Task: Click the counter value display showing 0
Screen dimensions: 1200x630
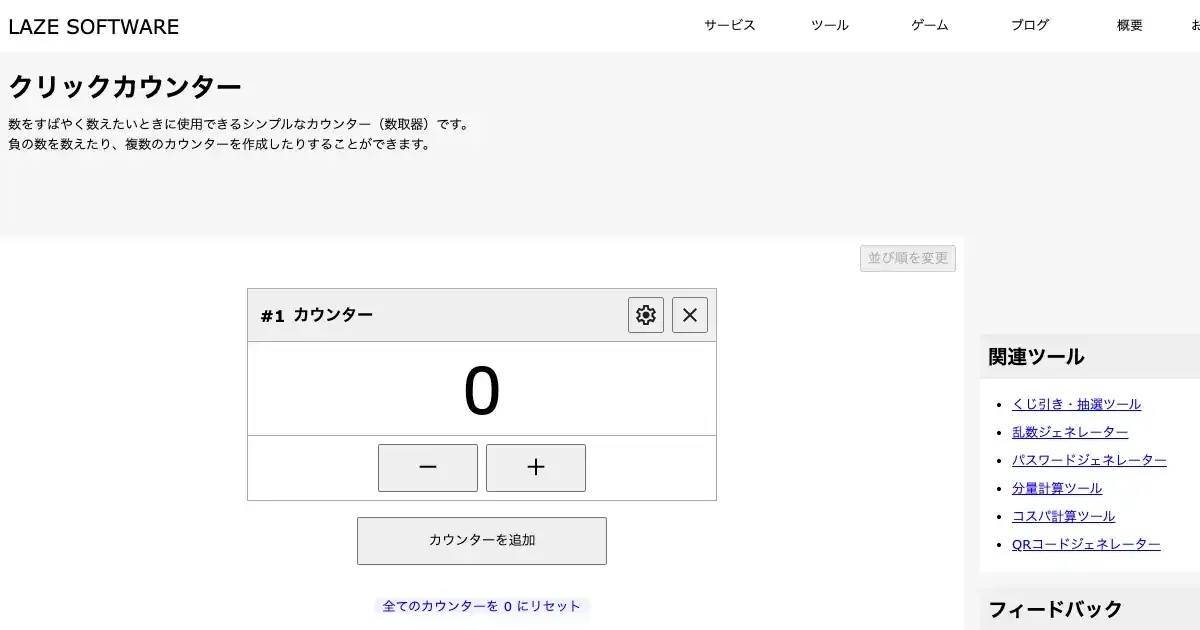Action: point(482,391)
